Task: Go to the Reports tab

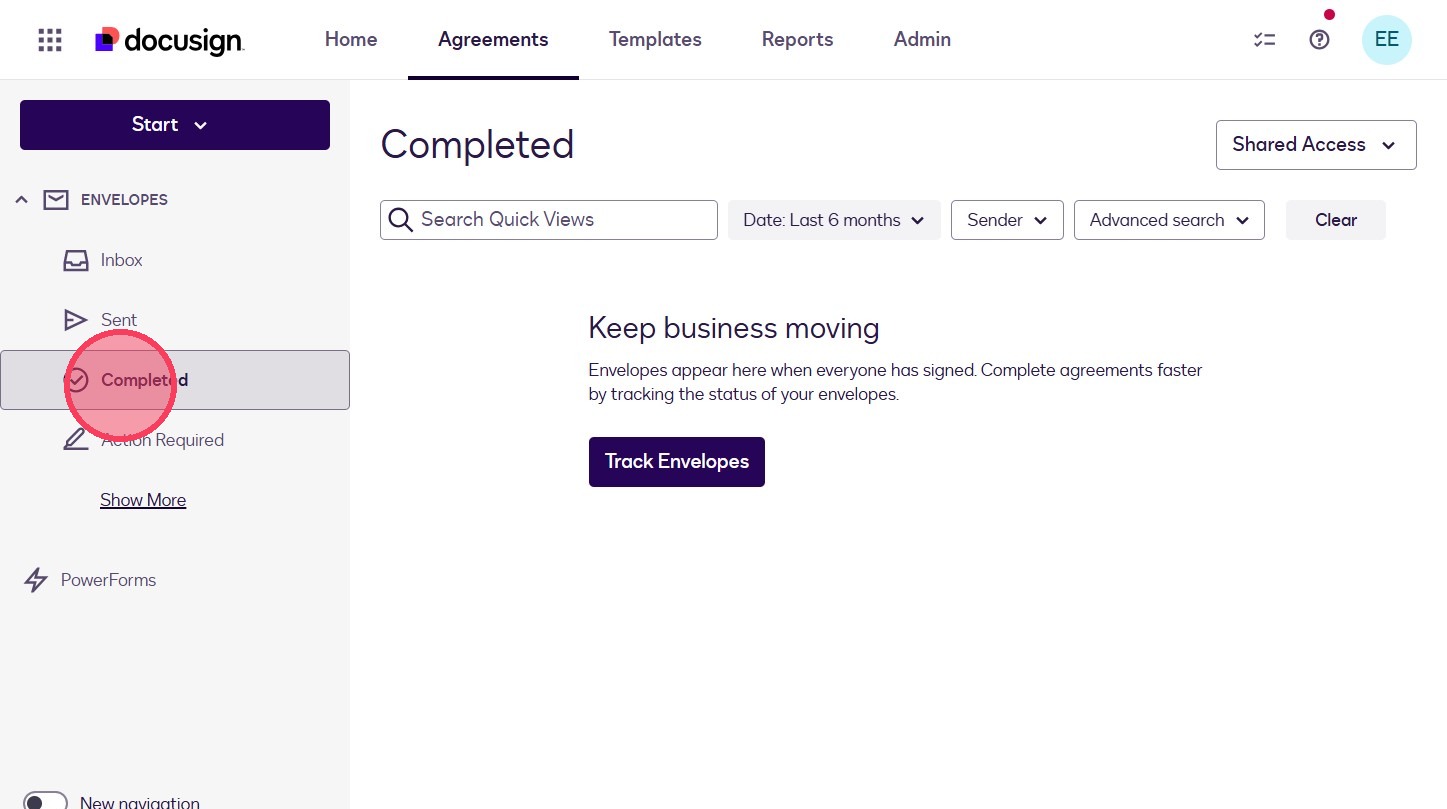Action: coord(797,40)
